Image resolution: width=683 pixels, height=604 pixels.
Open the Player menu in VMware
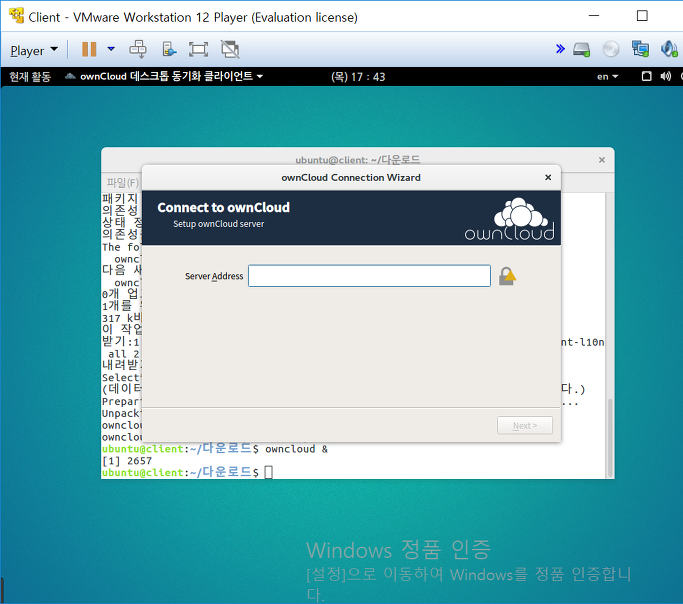pos(34,51)
